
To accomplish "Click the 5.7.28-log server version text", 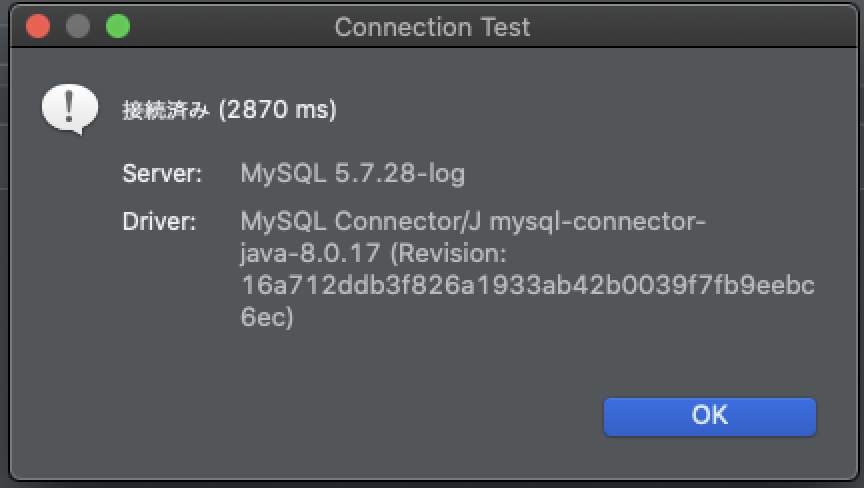I will 400,173.
